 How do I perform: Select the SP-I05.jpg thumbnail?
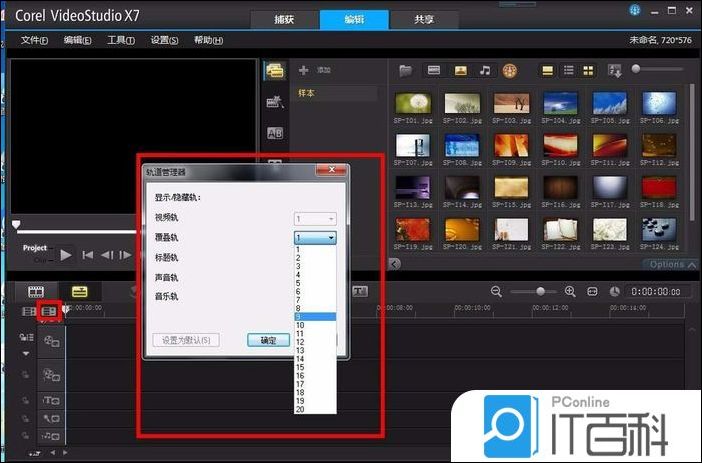[610, 106]
